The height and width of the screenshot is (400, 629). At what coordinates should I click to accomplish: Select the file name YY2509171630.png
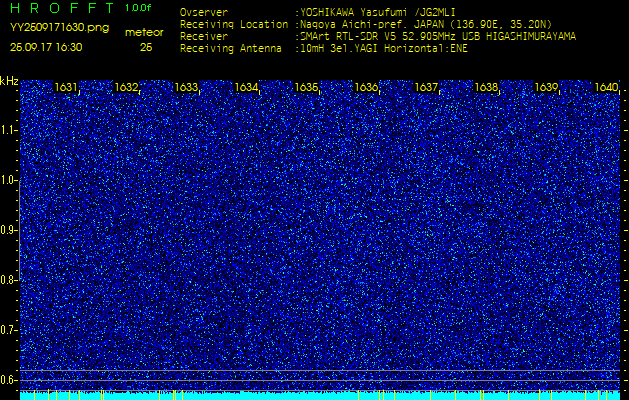click(x=59, y=28)
